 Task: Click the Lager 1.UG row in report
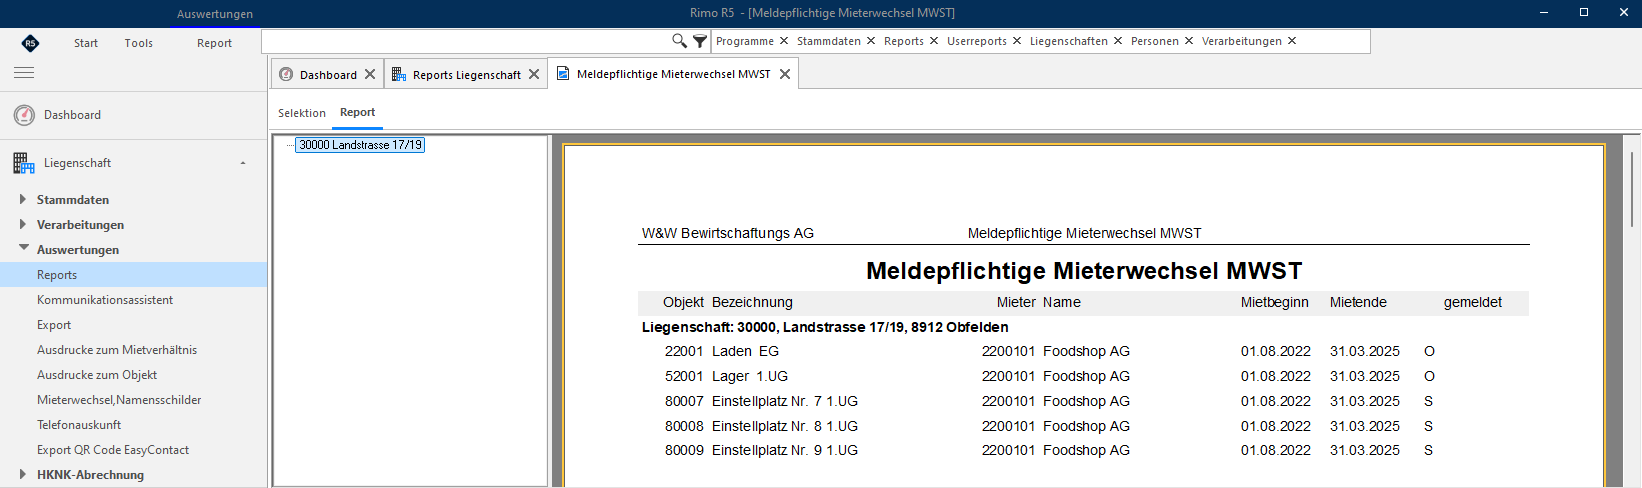pos(1083,376)
